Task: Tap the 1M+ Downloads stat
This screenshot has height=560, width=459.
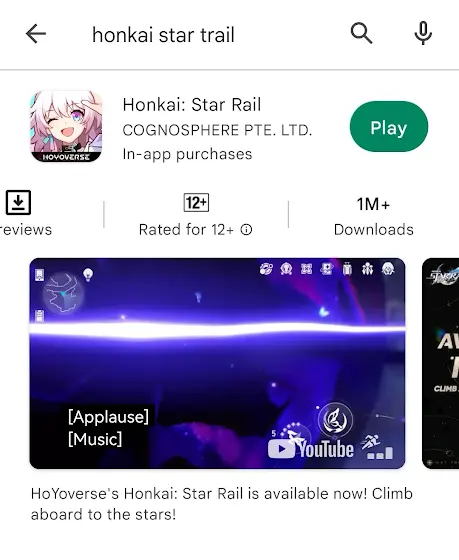Action: [373, 216]
